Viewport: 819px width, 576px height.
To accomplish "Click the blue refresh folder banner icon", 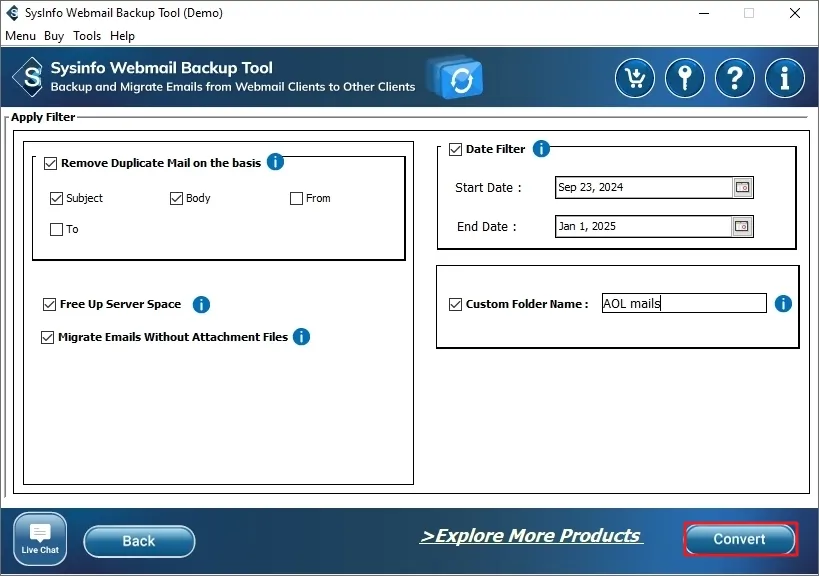I will coord(454,77).
